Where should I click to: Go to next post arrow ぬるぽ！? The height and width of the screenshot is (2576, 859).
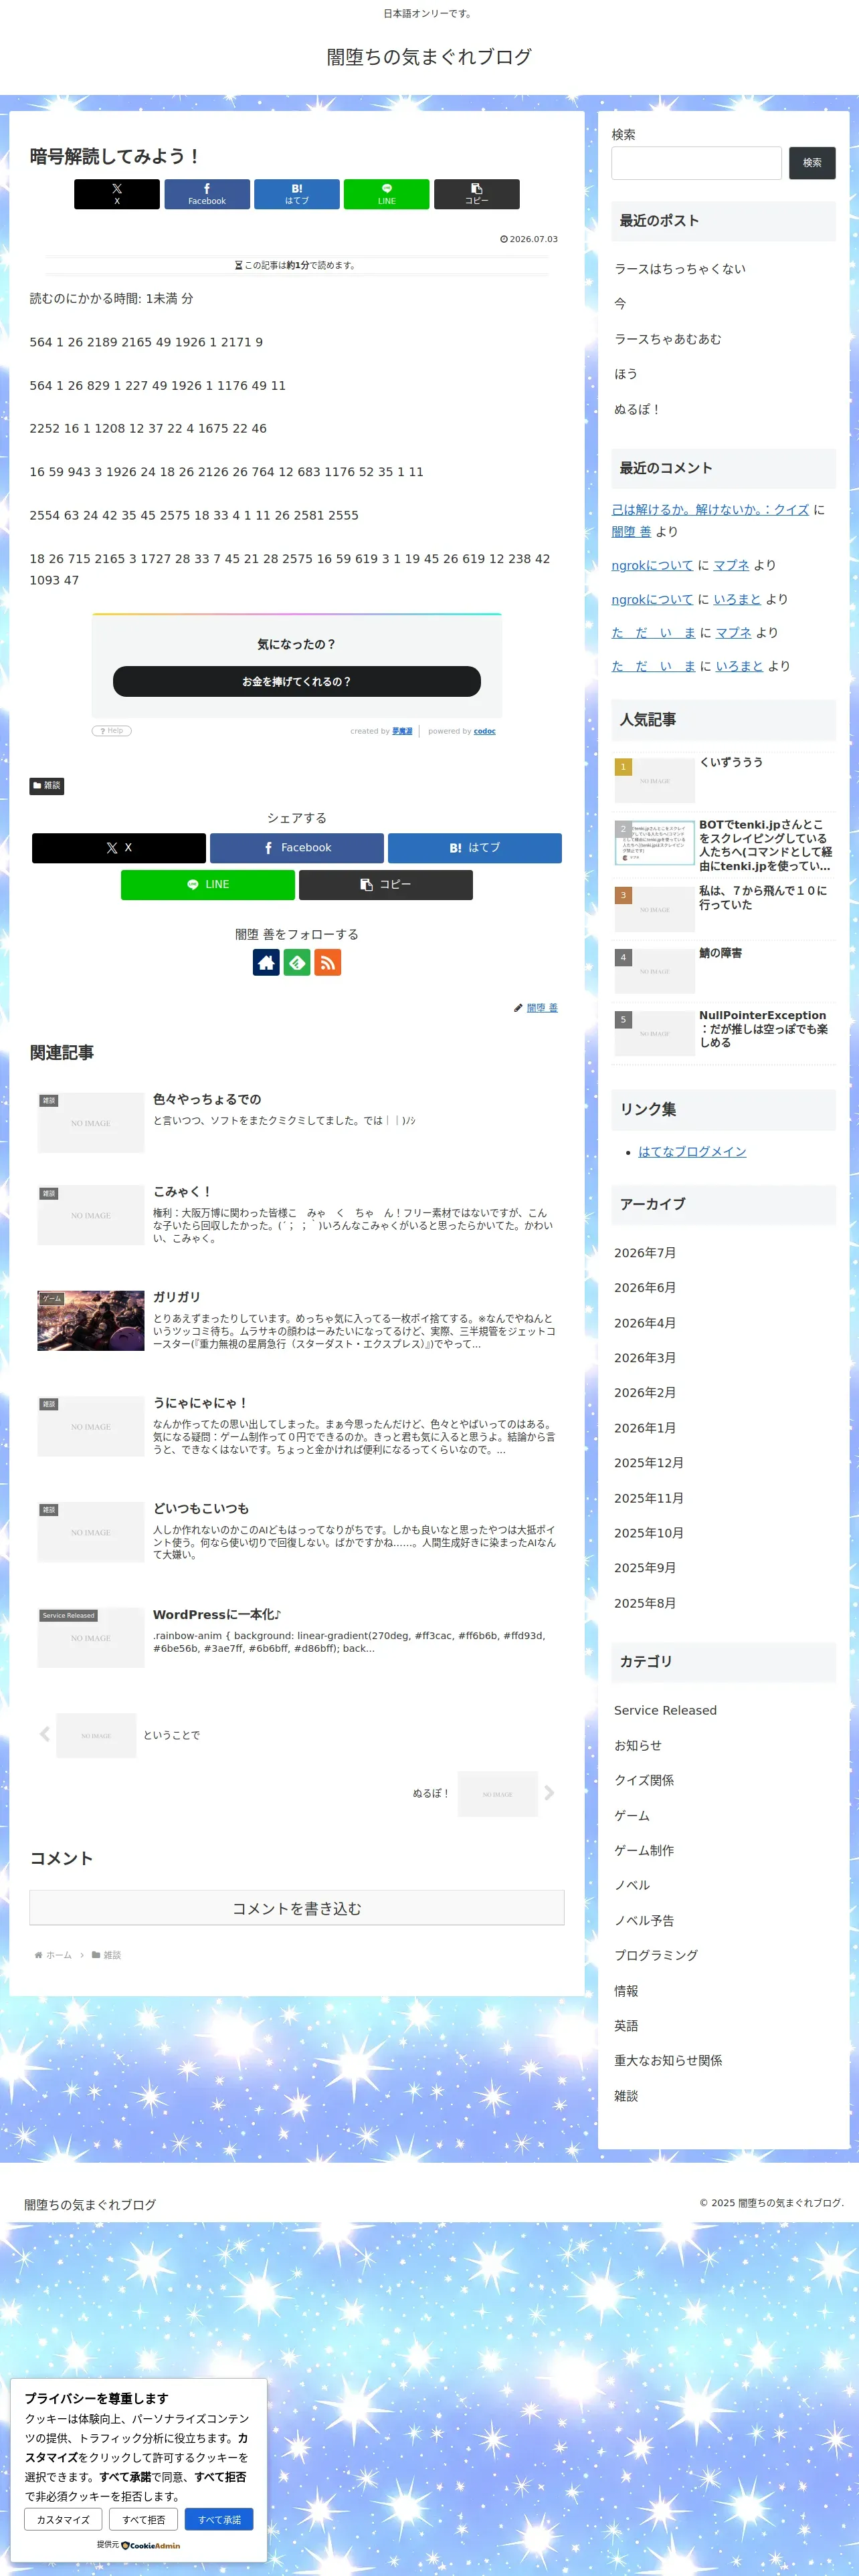click(549, 1793)
